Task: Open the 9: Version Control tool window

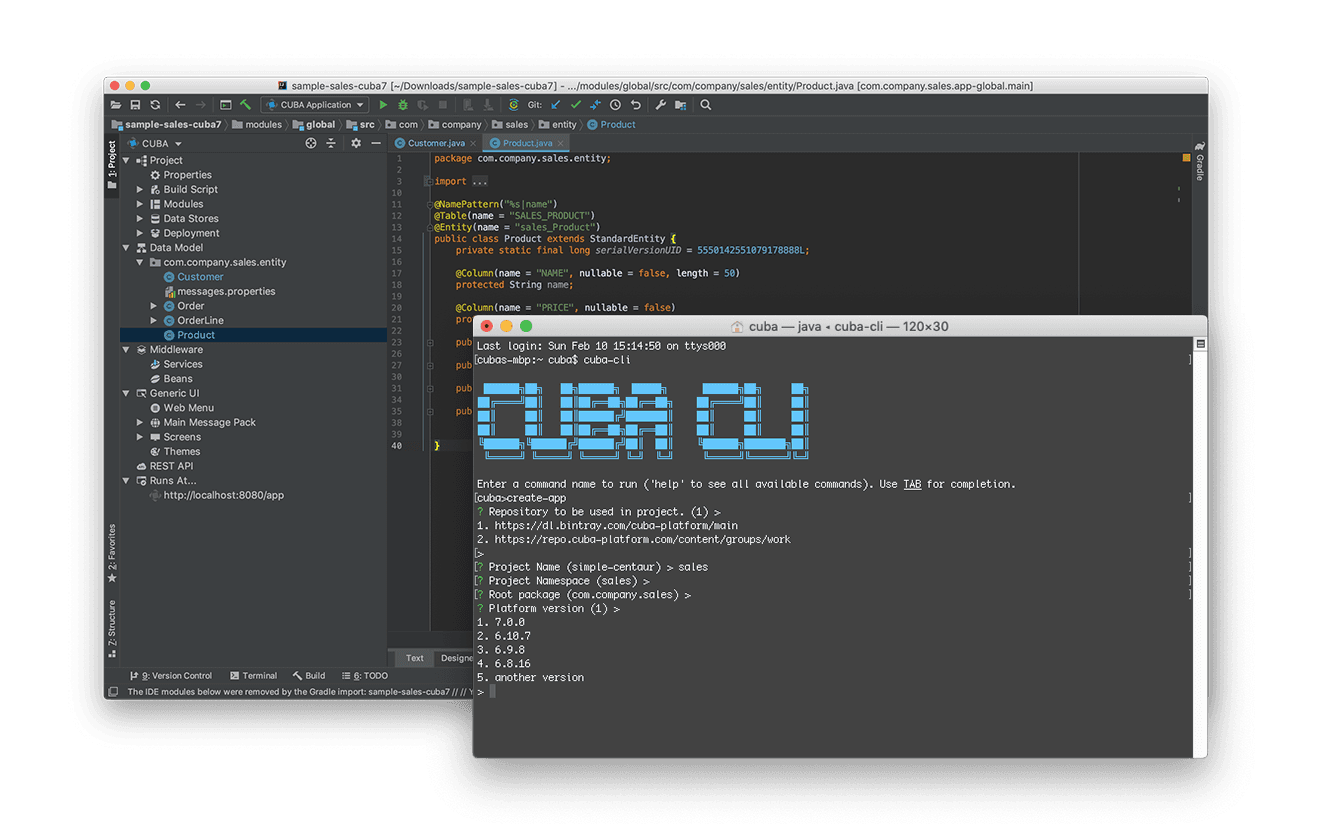Action: click(x=171, y=676)
